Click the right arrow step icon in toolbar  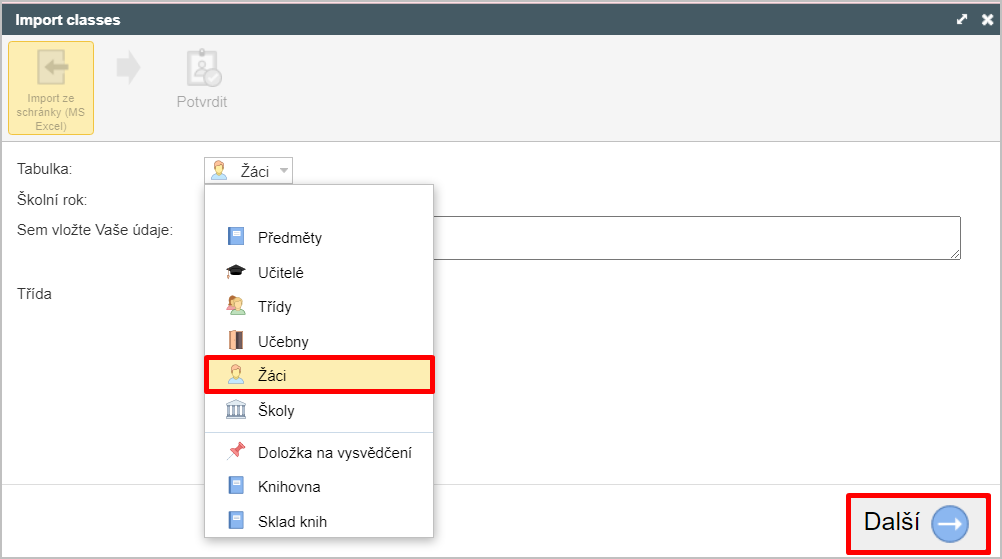pos(128,67)
